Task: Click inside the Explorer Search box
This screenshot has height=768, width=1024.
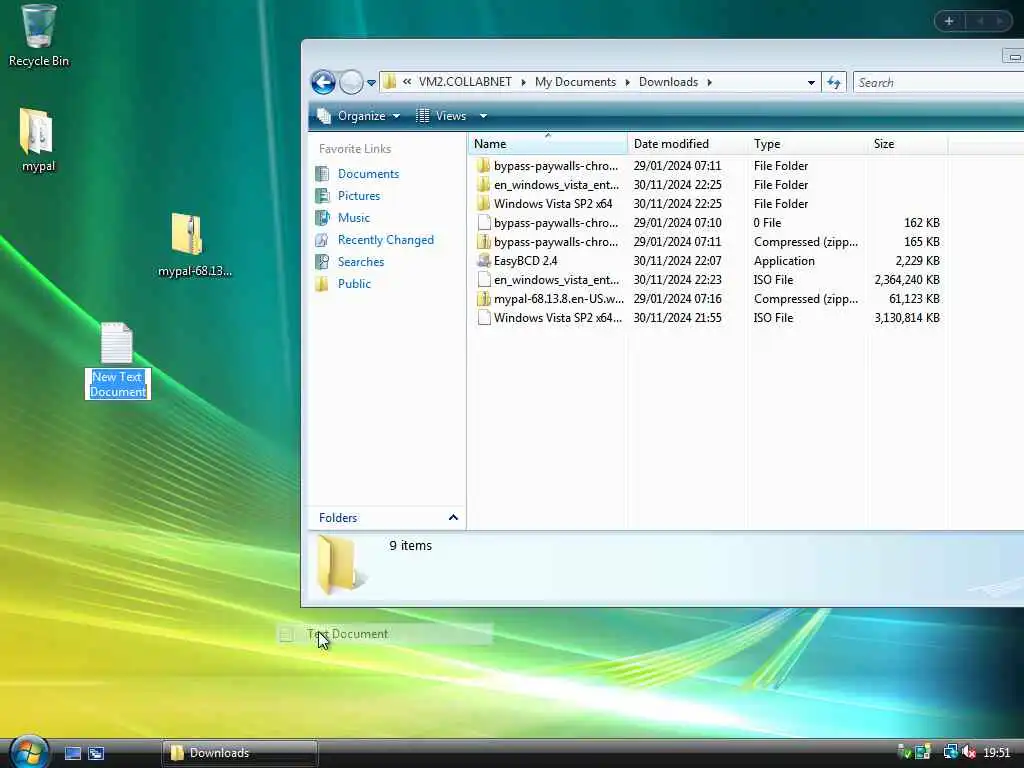Action: 938,82
